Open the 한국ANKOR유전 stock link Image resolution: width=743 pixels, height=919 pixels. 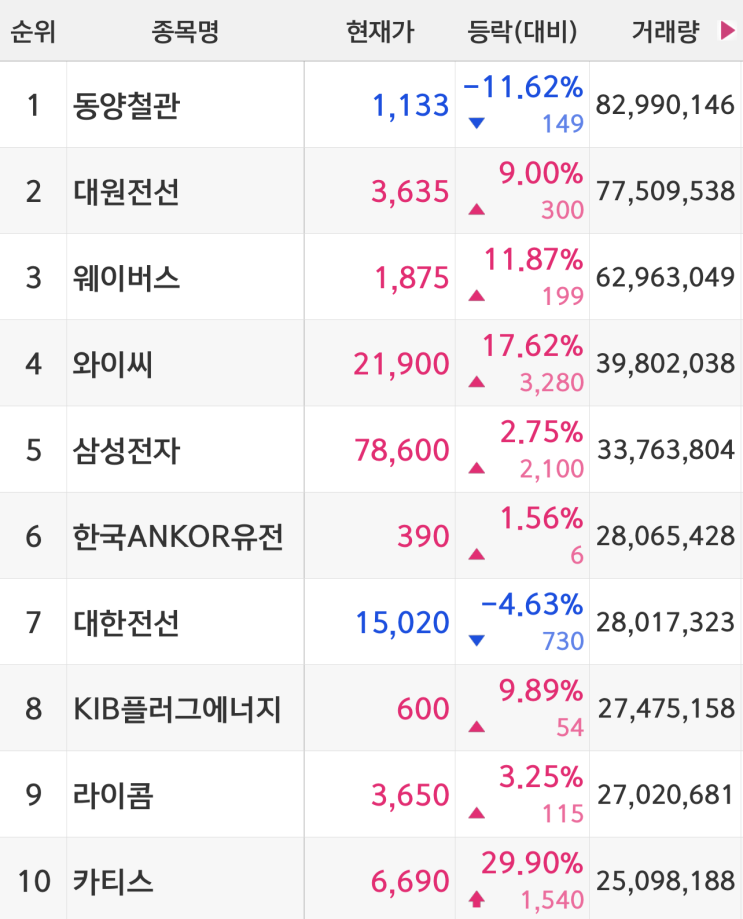pyautogui.click(x=178, y=536)
